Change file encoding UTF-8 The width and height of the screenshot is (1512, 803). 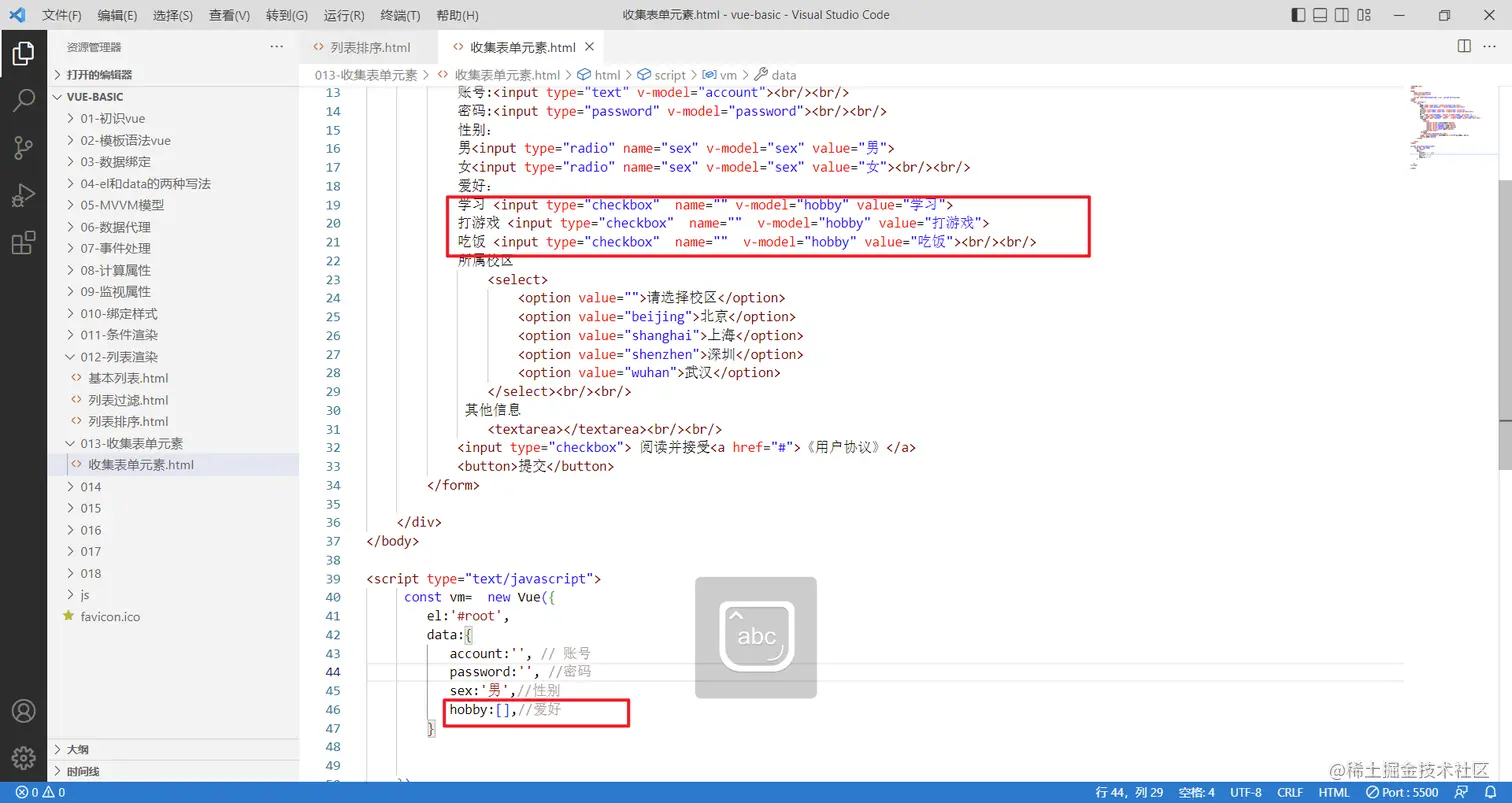point(1246,792)
